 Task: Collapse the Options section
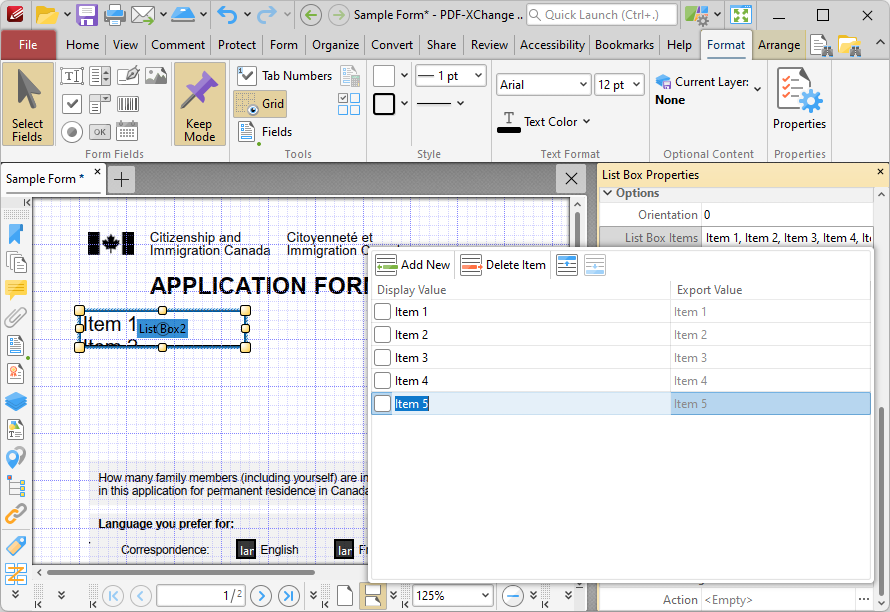608,193
